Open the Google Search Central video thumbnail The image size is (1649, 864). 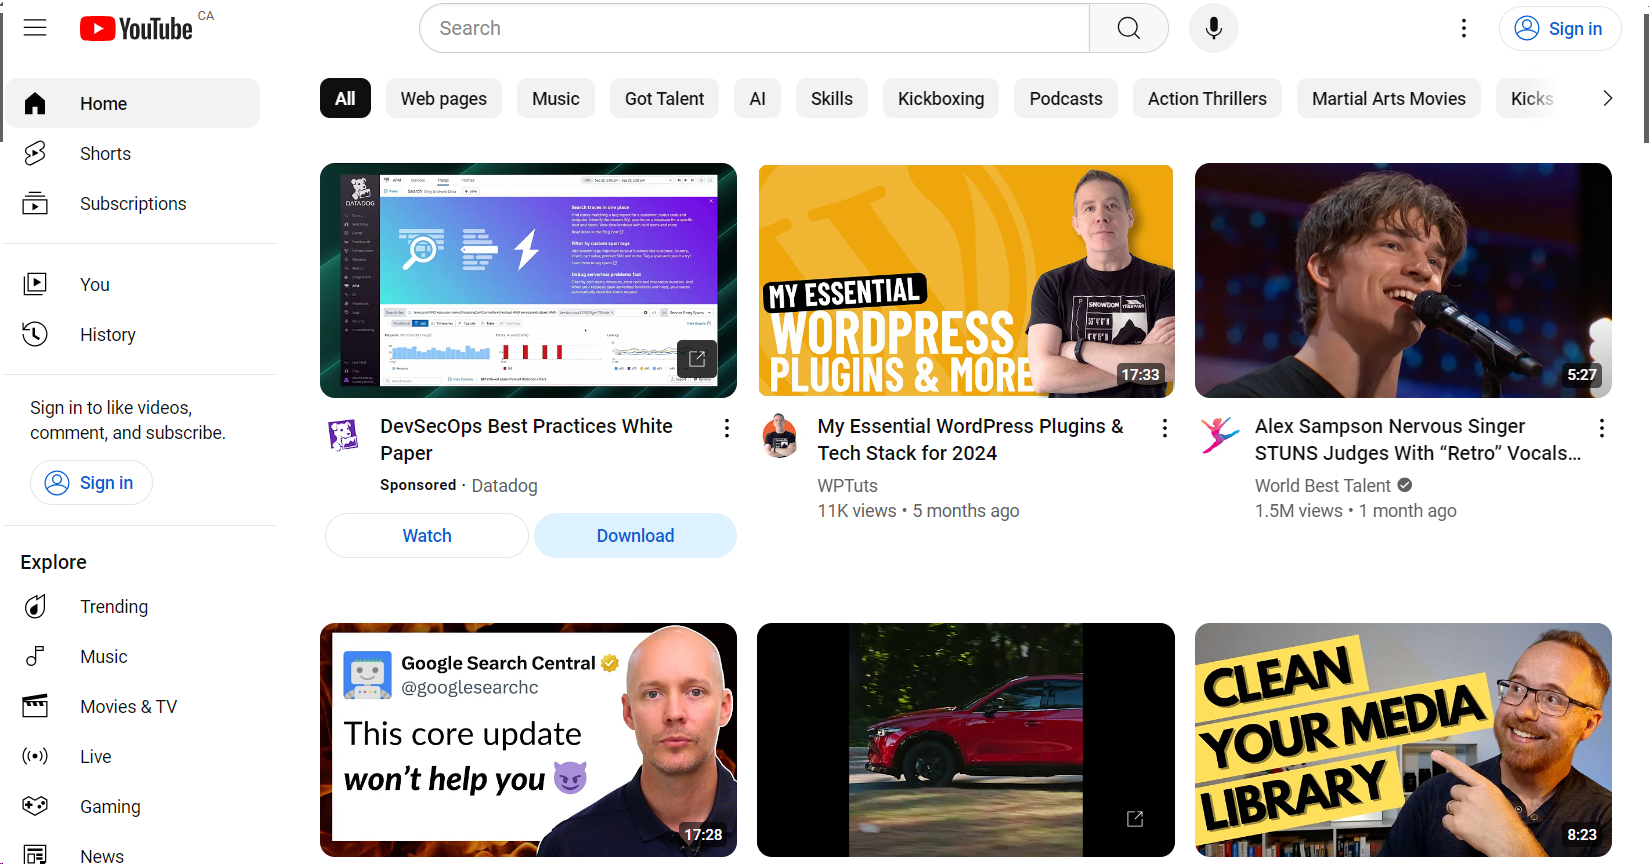pos(528,740)
